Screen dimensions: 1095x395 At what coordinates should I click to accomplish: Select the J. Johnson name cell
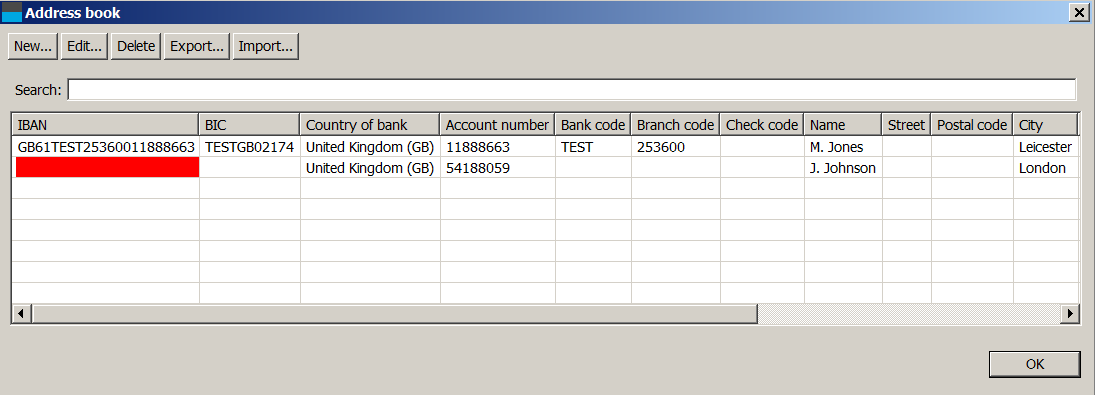[843, 167]
